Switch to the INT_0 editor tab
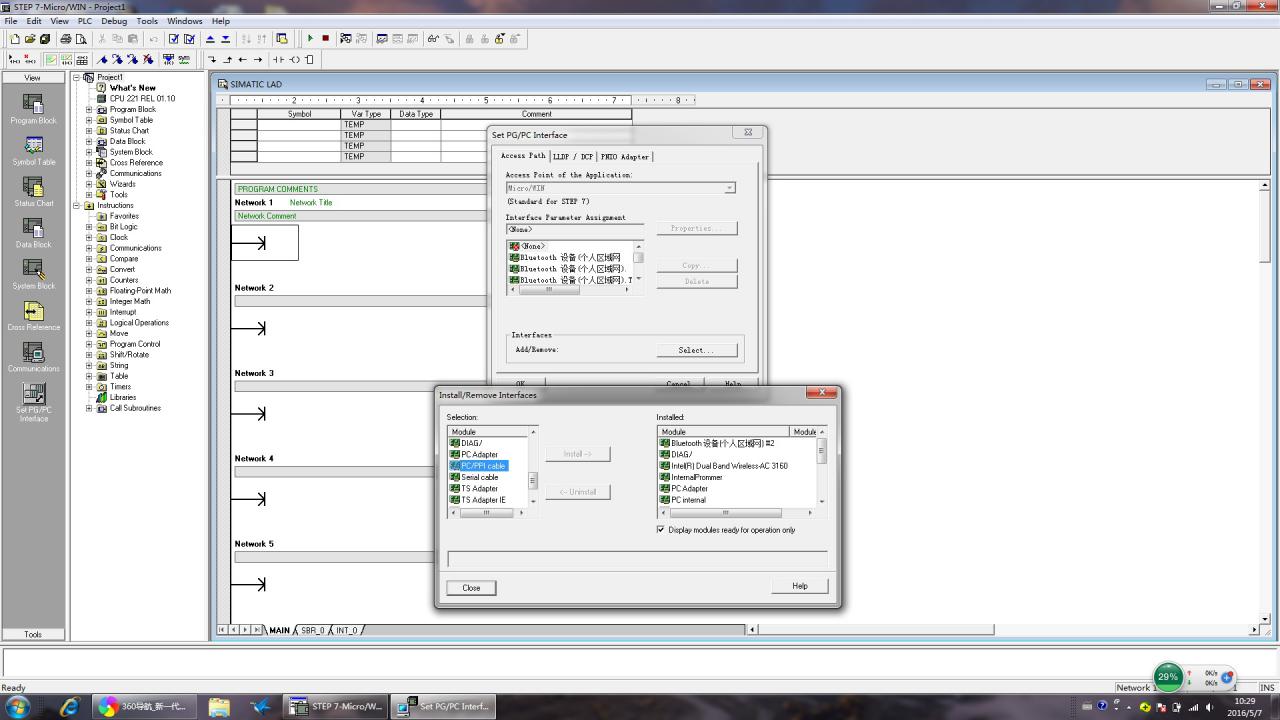The width and height of the screenshot is (1280, 720). pos(346,630)
